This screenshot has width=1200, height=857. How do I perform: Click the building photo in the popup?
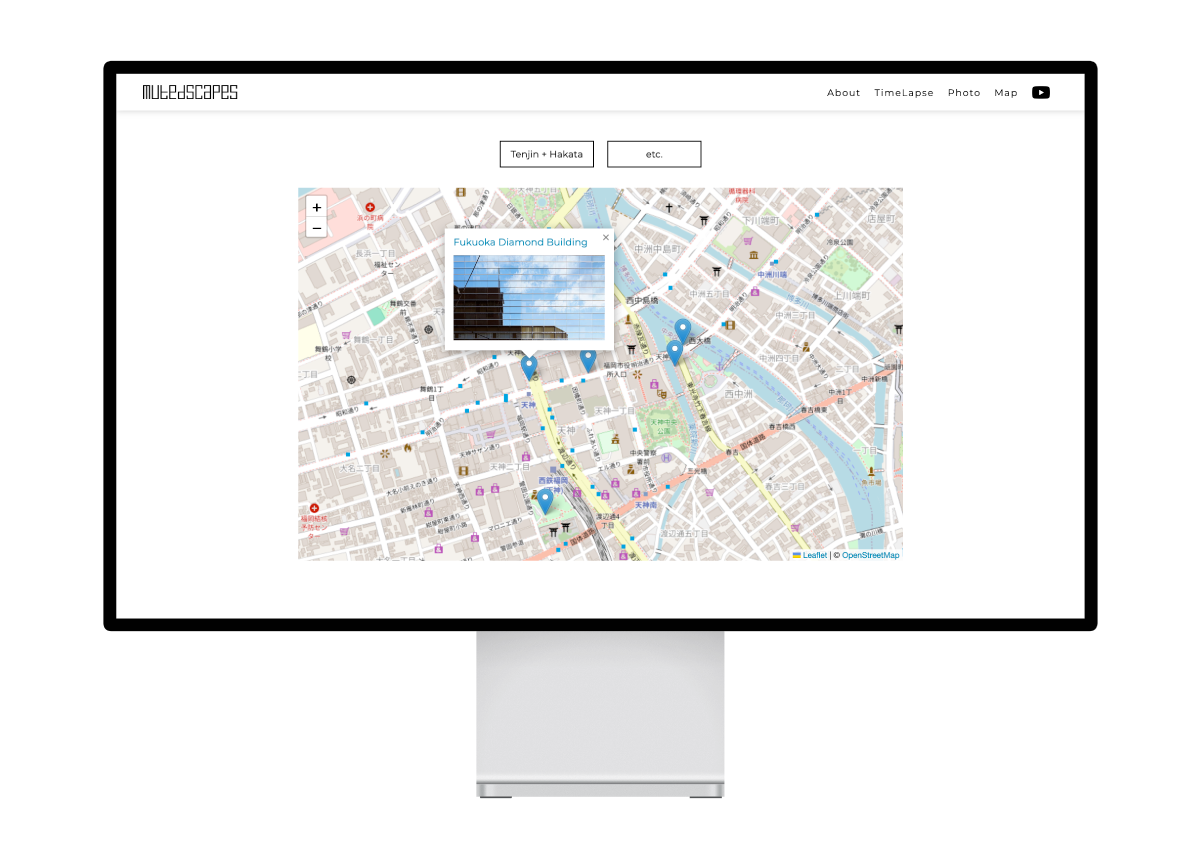(529, 297)
